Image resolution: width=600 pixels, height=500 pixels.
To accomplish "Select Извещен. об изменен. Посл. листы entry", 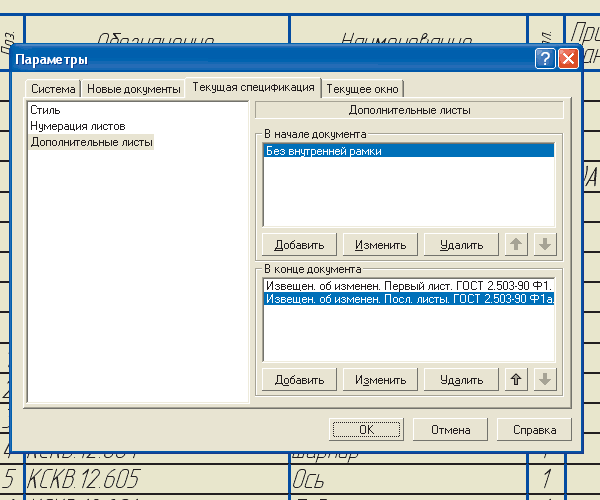I will click(408, 299).
